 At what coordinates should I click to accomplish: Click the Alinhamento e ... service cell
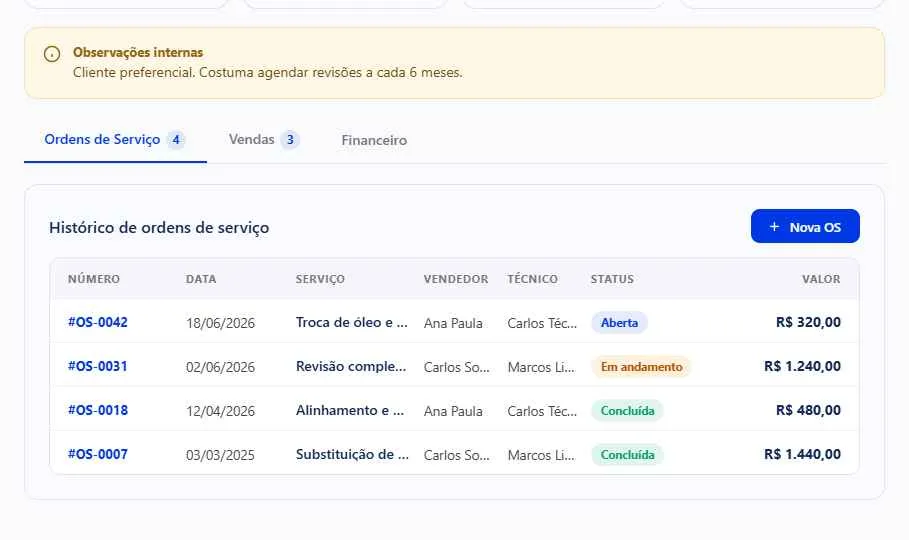pos(350,411)
